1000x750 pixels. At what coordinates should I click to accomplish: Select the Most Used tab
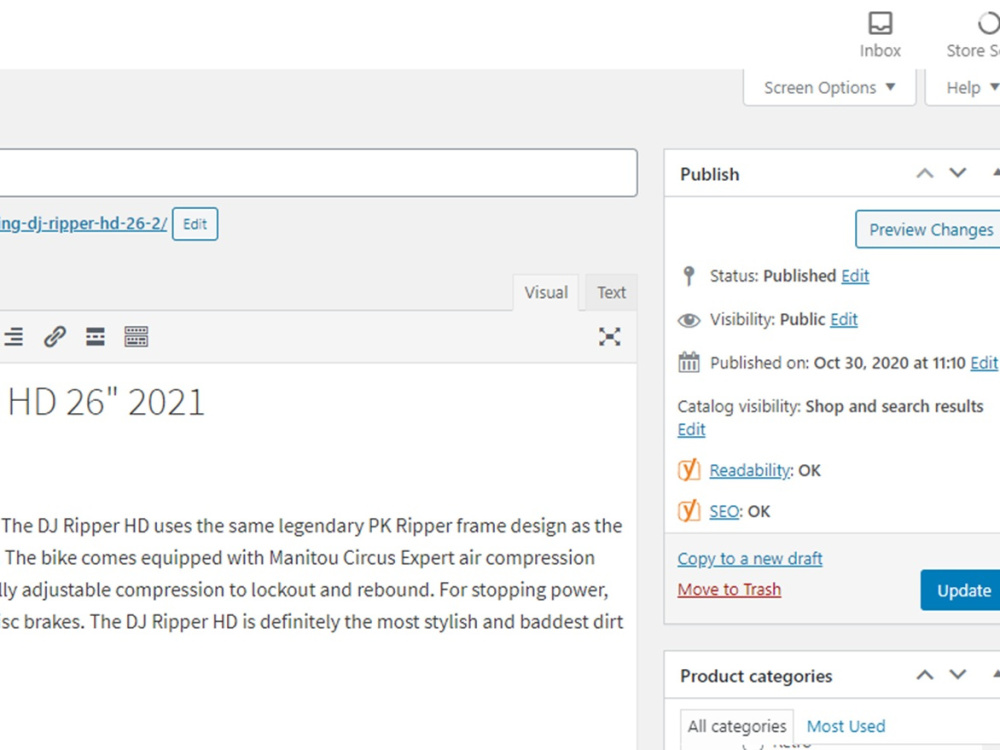[846, 726]
